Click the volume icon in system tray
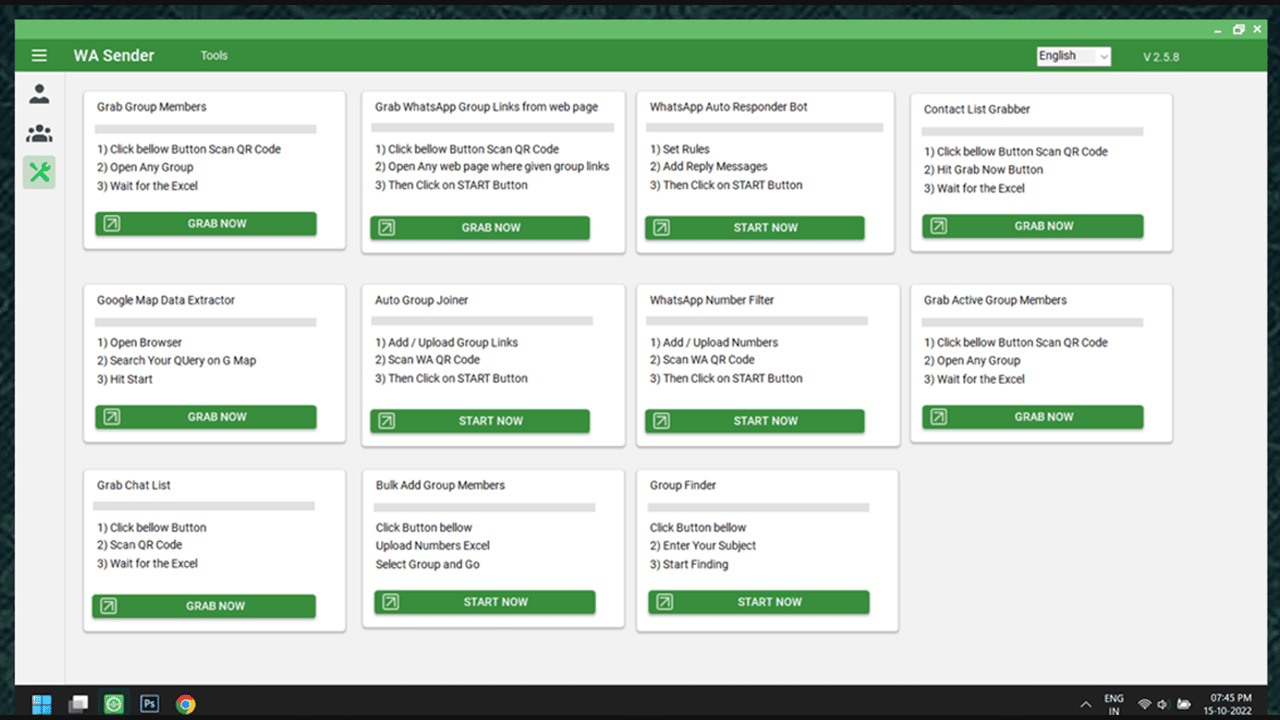The width and height of the screenshot is (1280, 720). (x=1164, y=704)
